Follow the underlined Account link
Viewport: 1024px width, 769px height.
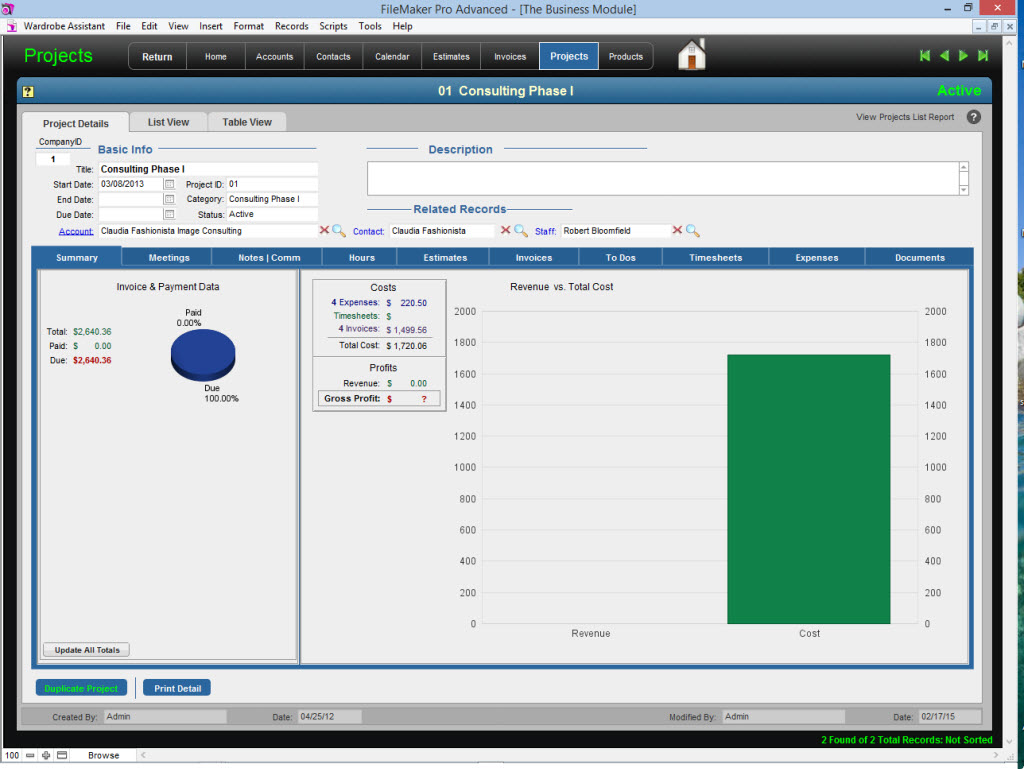(x=76, y=231)
